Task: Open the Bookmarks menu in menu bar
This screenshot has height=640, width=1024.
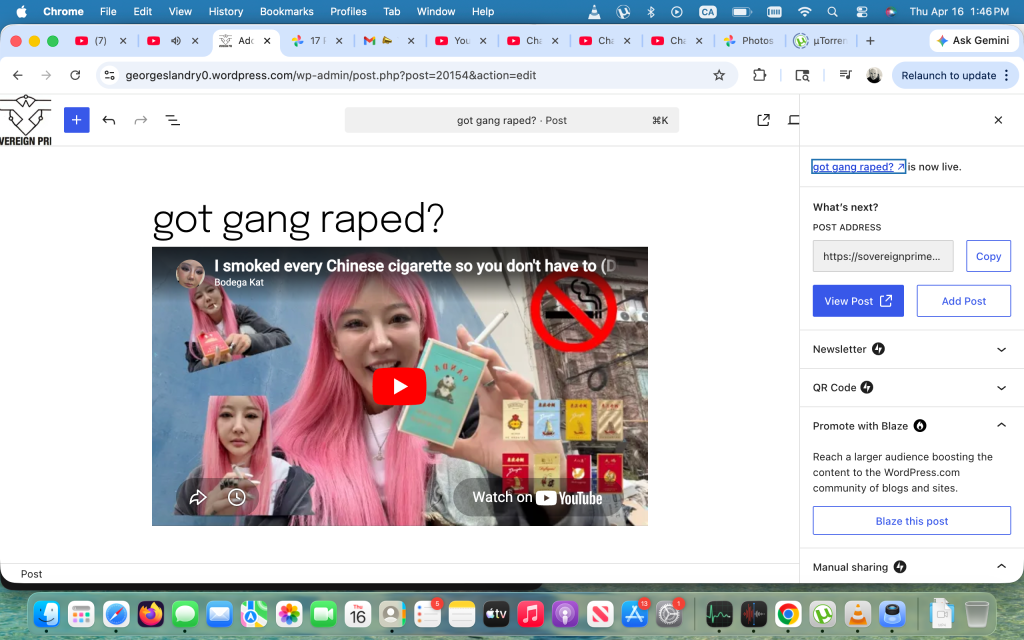Action: [x=286, y=12]
